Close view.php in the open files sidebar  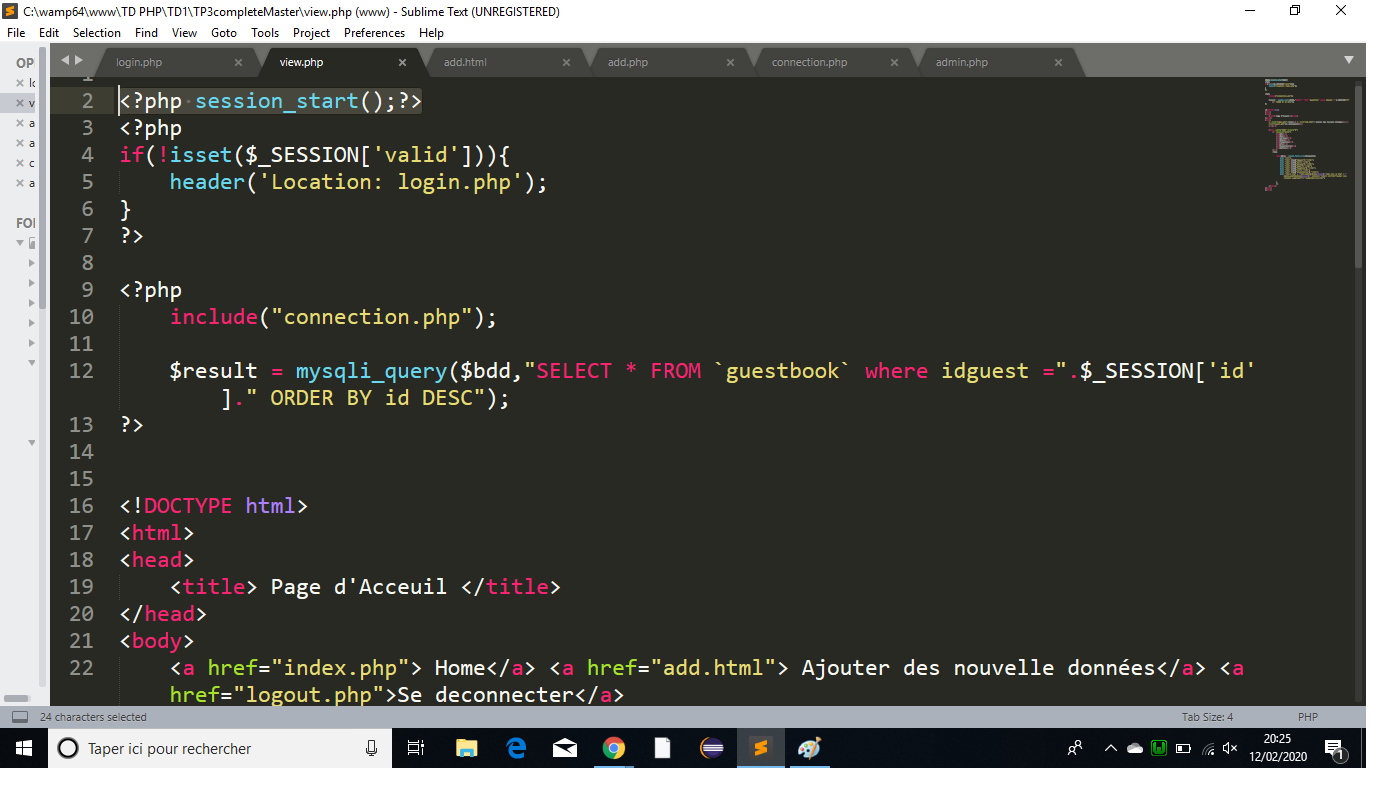coord(20,103)
